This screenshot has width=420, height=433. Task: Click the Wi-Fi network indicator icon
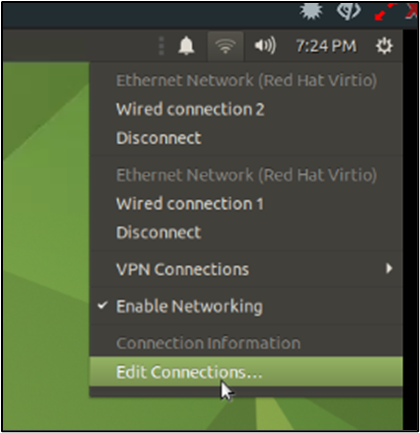click(225, 46)
